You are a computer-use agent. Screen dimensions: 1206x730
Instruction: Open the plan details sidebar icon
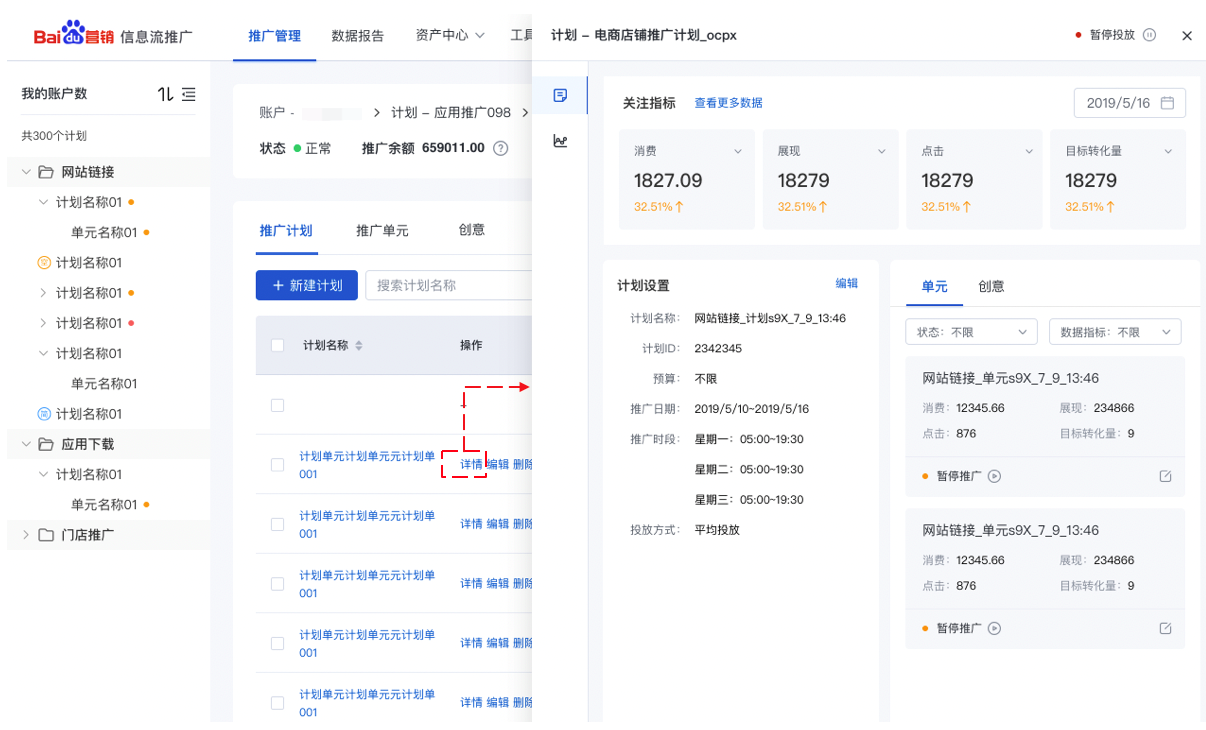point(560,95)
